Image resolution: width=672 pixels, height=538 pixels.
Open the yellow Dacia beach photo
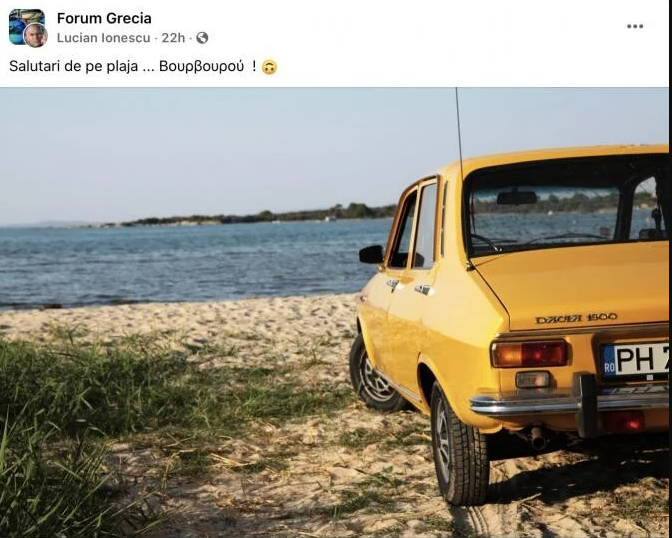[334, 313]
